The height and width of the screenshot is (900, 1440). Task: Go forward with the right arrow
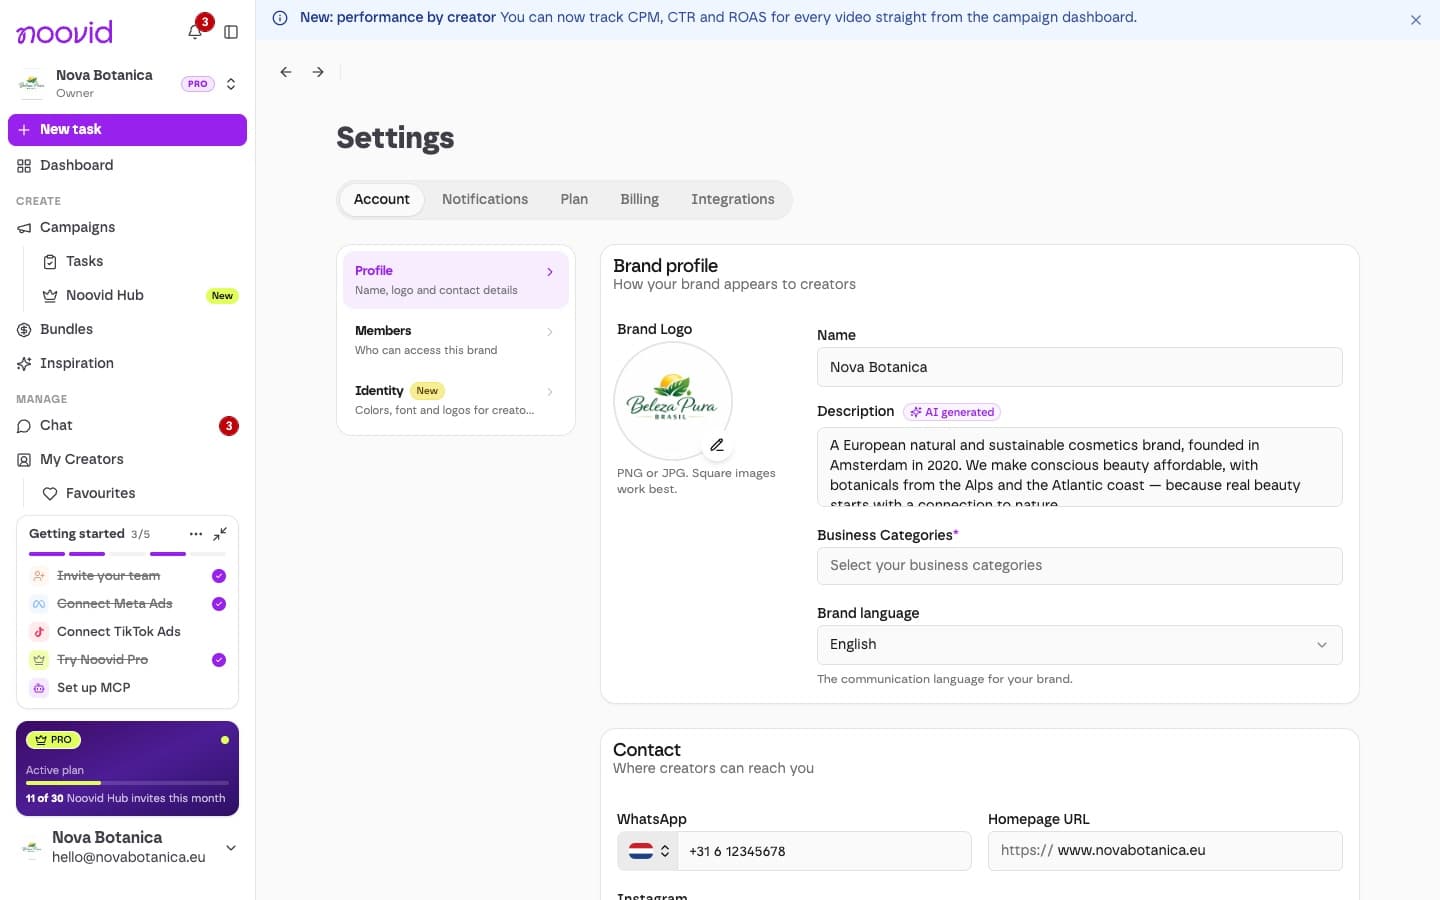pos(318,72)
